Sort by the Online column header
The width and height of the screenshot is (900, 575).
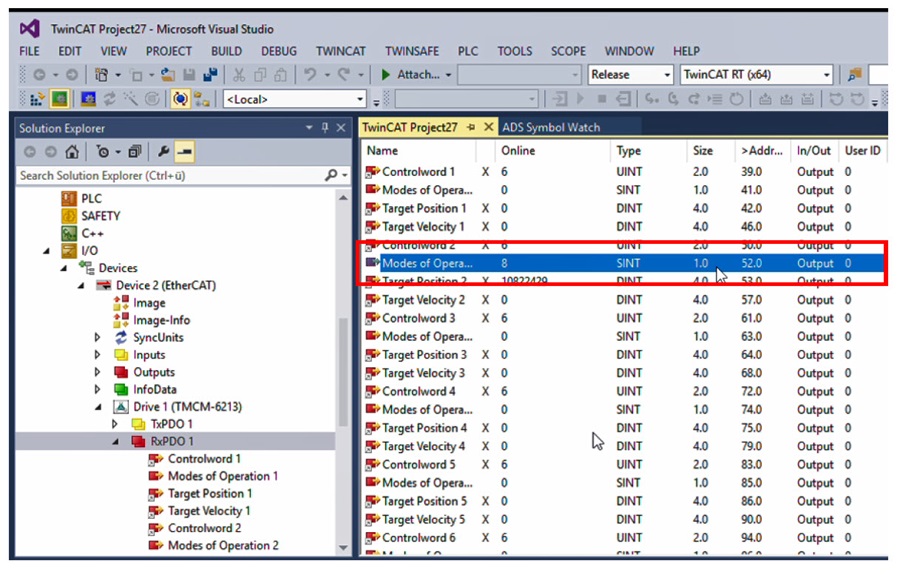point(518,151)
